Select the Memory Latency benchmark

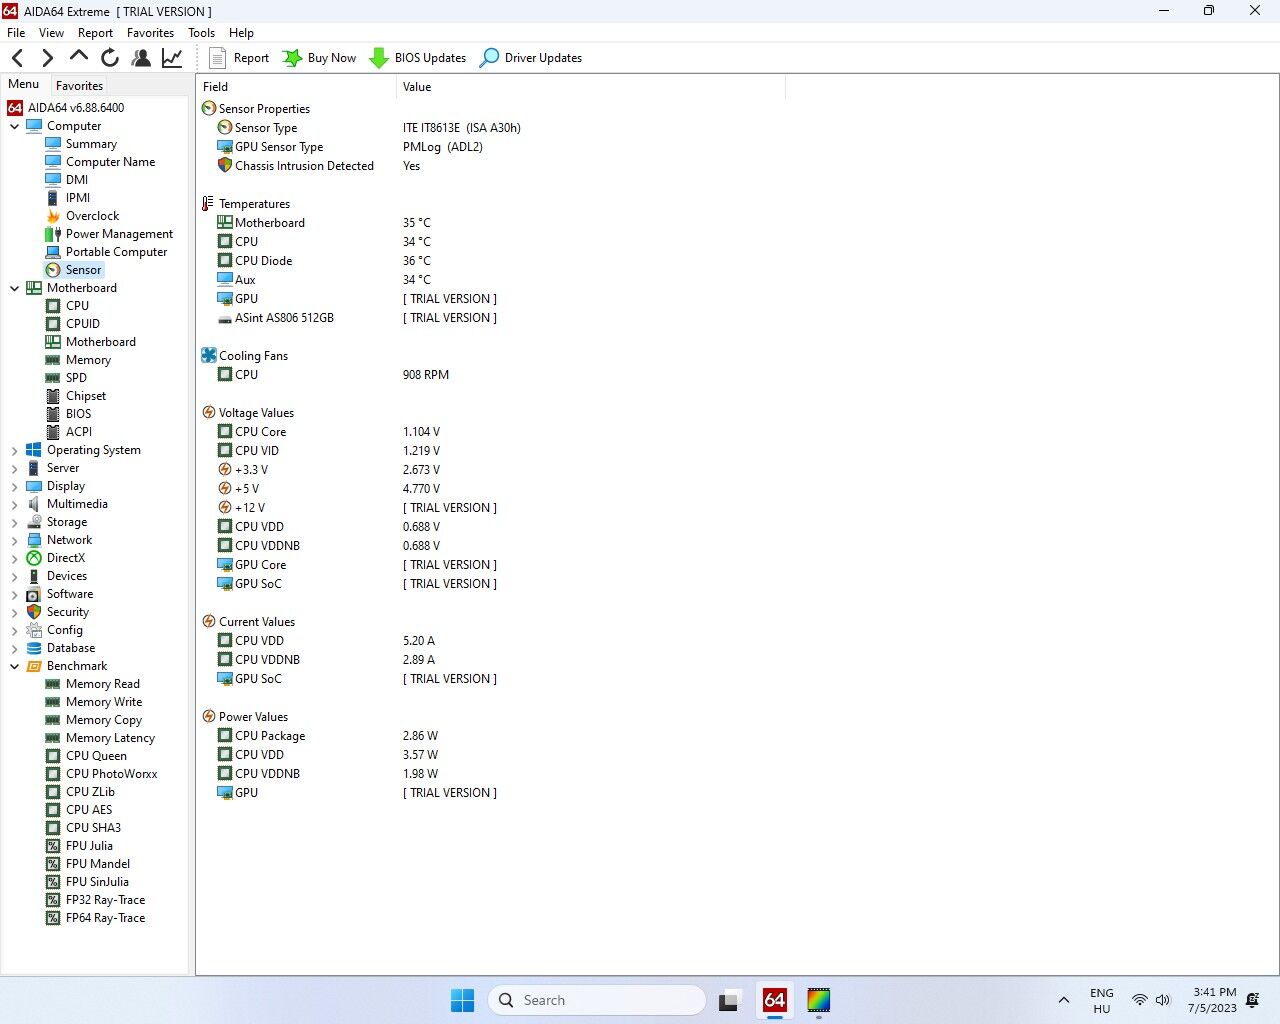click(x=110, y=738)
